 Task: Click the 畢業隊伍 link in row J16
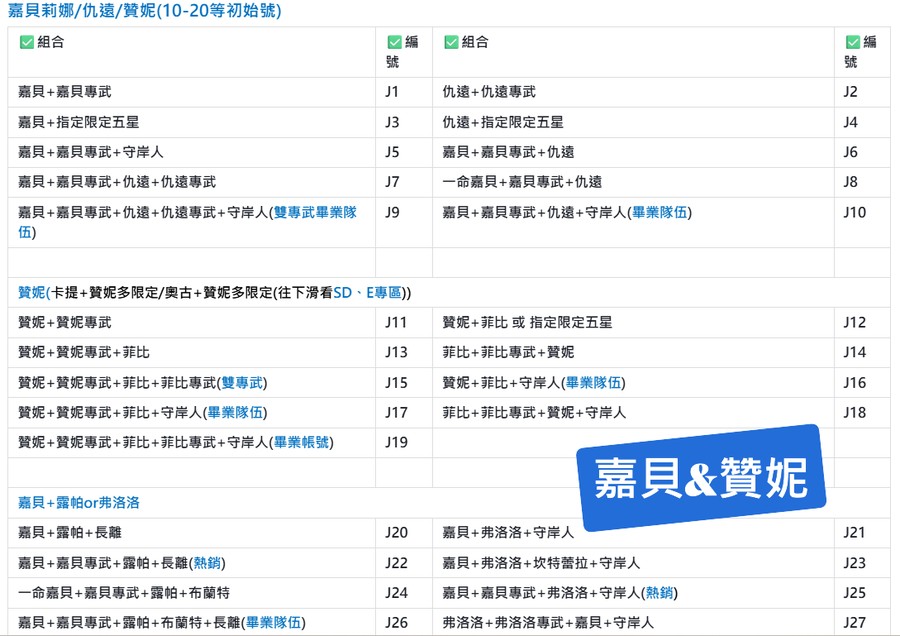(594, 383)
